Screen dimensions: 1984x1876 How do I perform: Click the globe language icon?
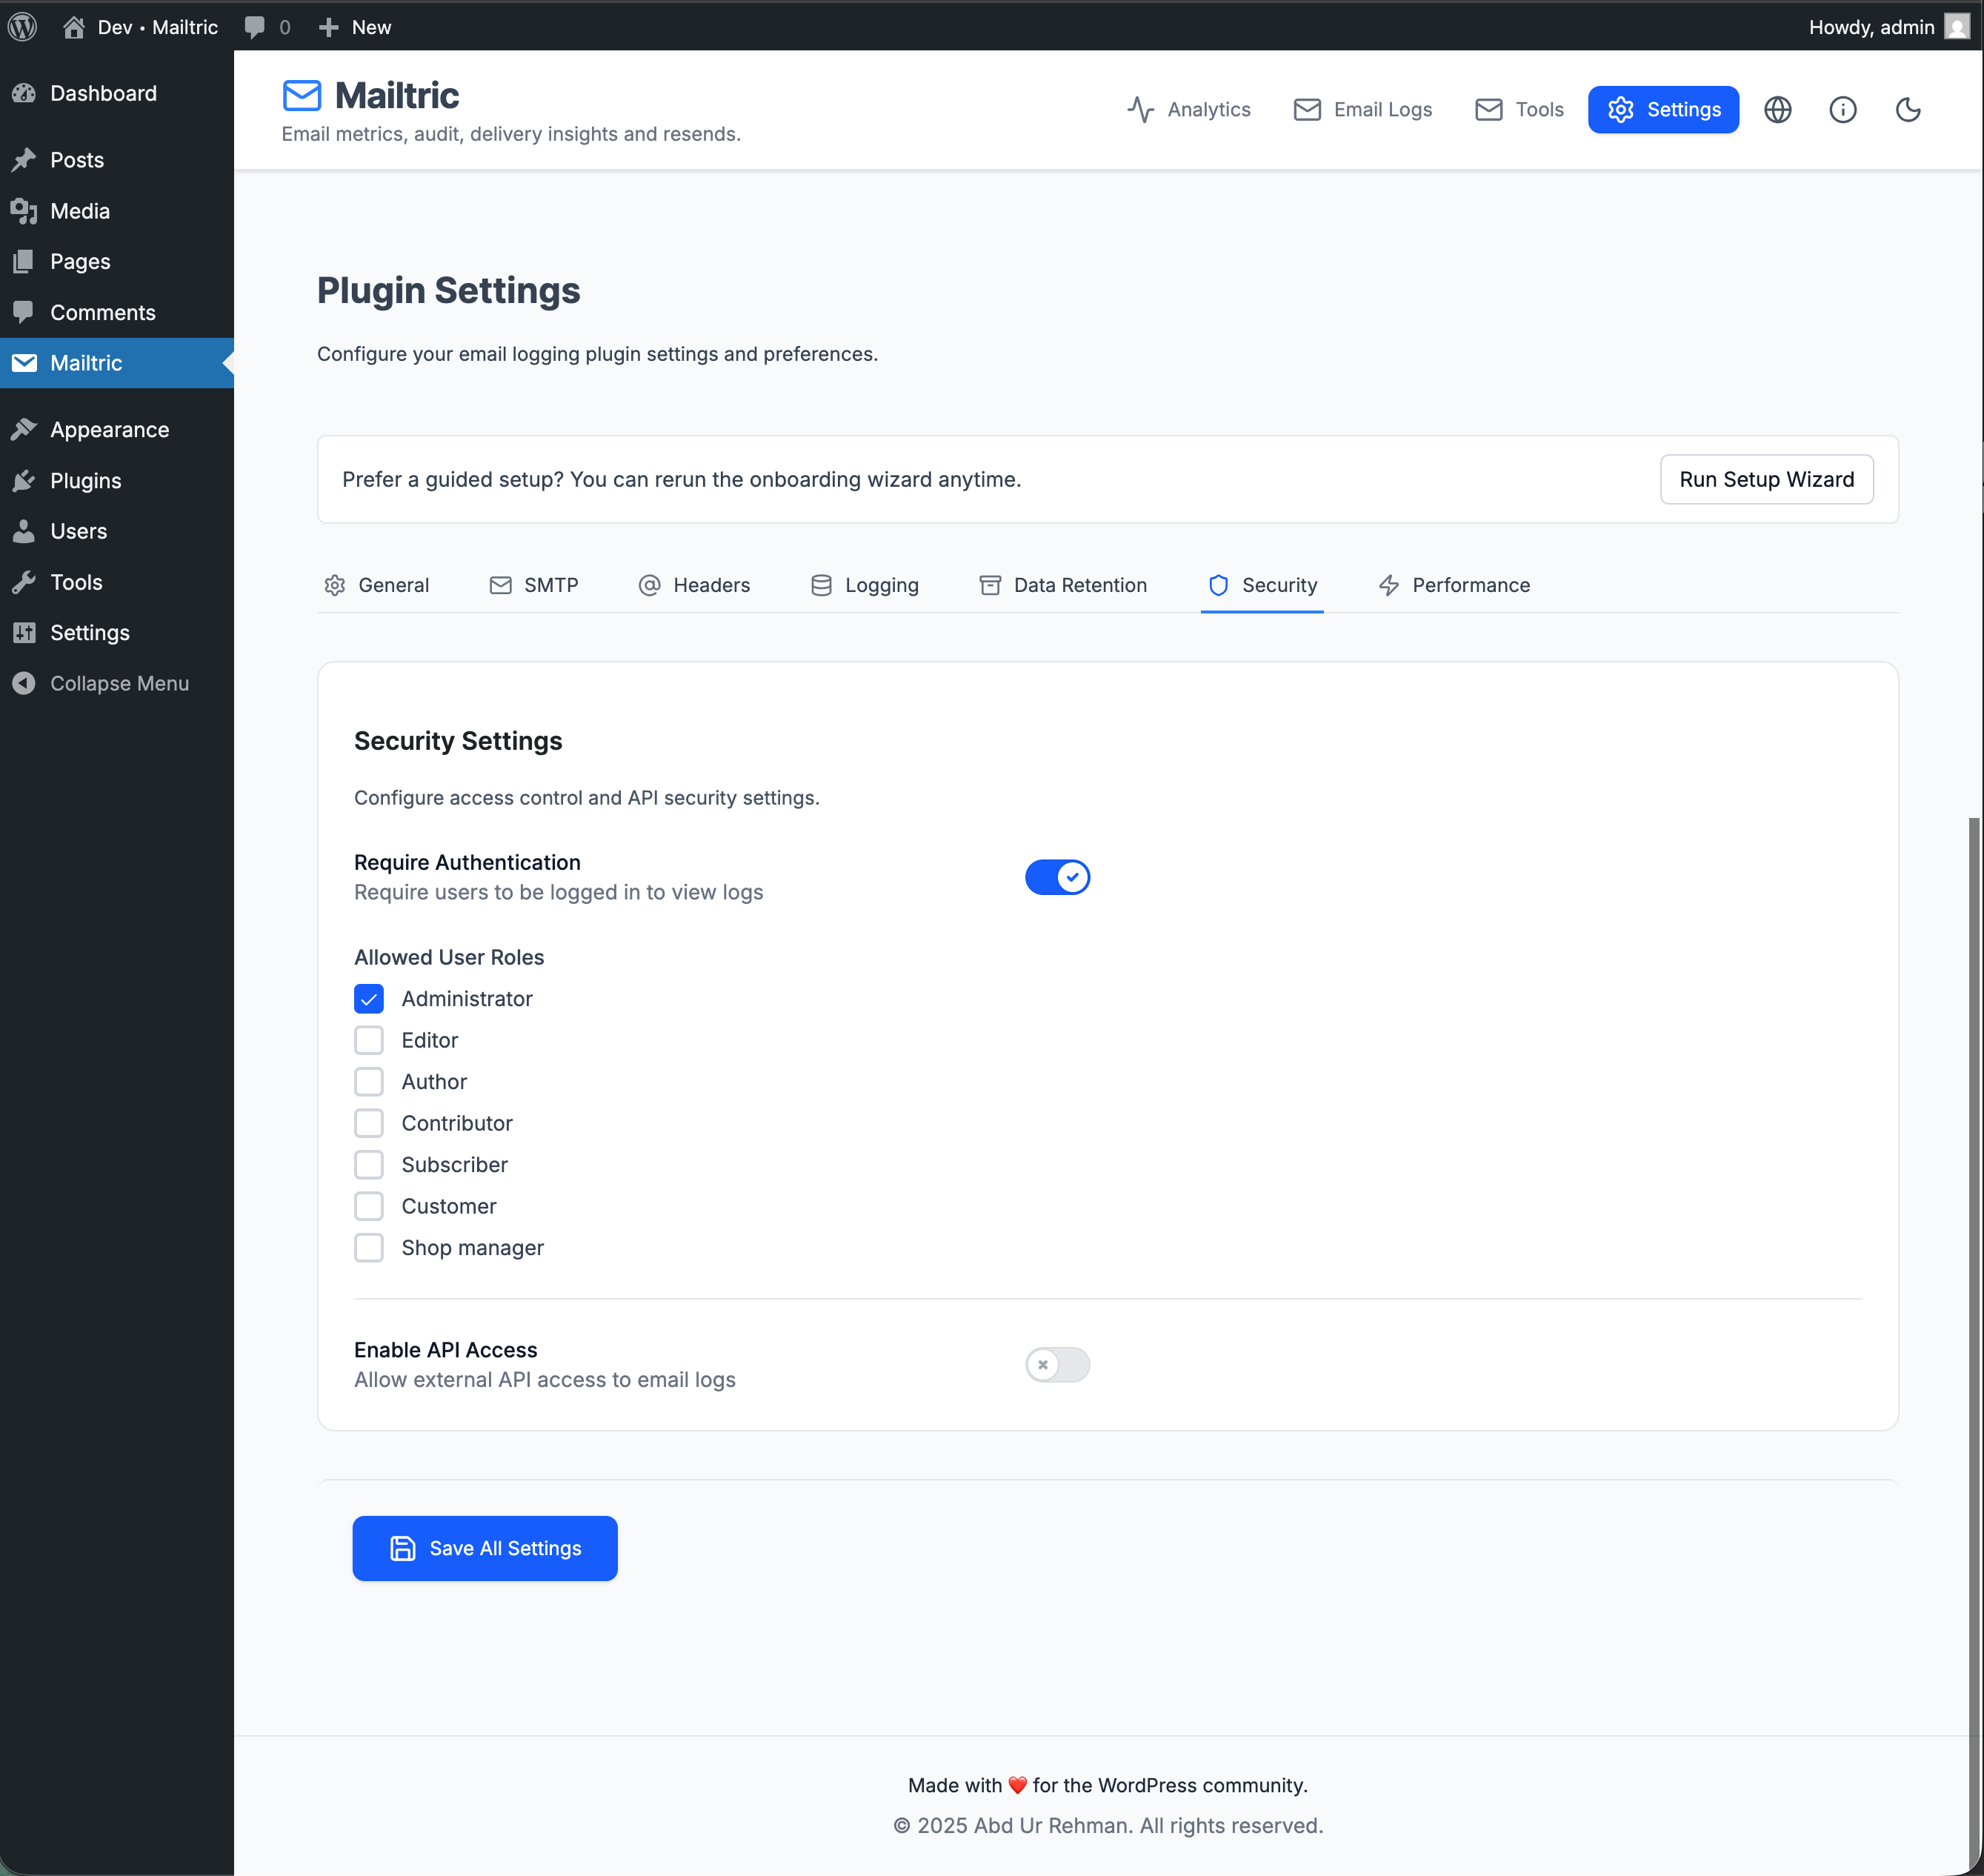1778,110
